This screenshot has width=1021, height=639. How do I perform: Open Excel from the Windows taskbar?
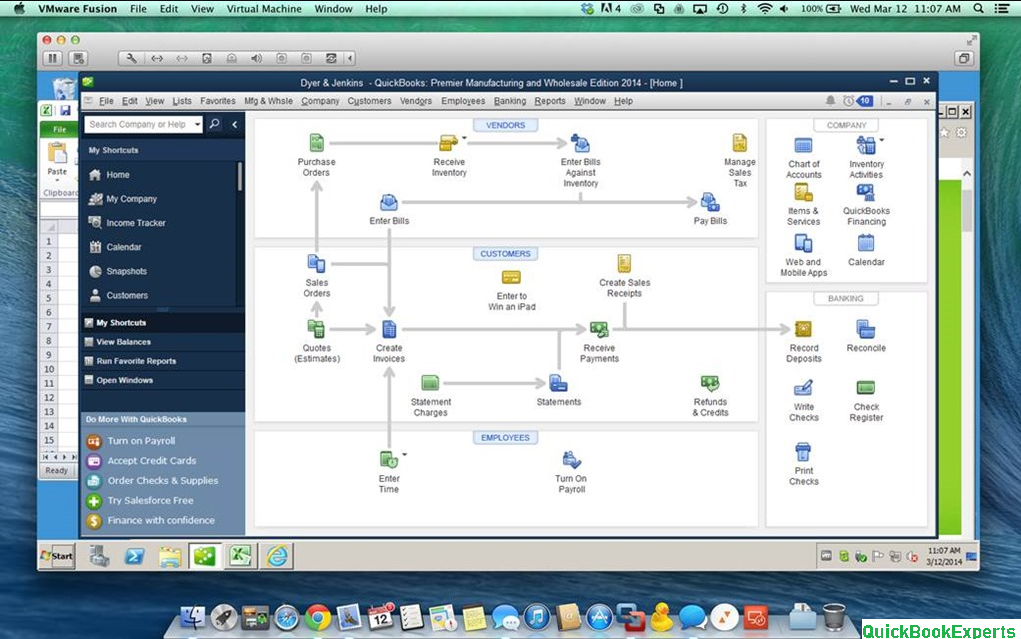240,556
